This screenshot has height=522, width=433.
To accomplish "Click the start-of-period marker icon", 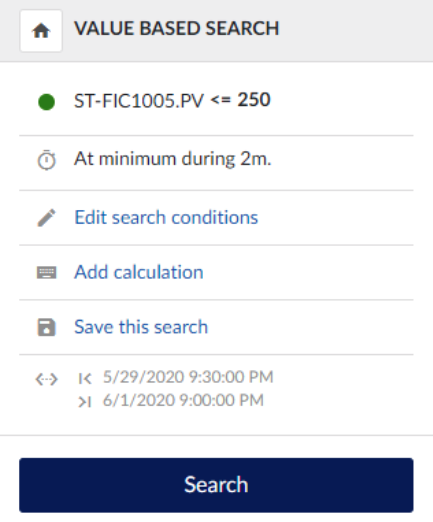I will pos(85,379).
